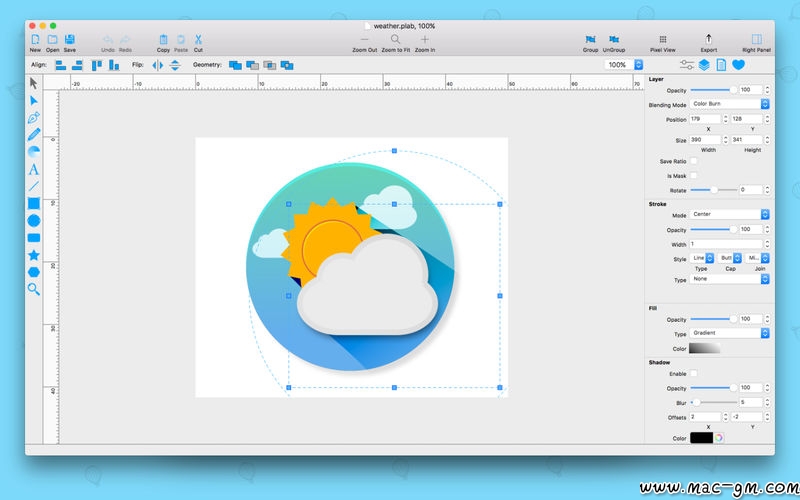Open the document page tab
The height and width of the screenshot is (500, 800).
[721, 65]
